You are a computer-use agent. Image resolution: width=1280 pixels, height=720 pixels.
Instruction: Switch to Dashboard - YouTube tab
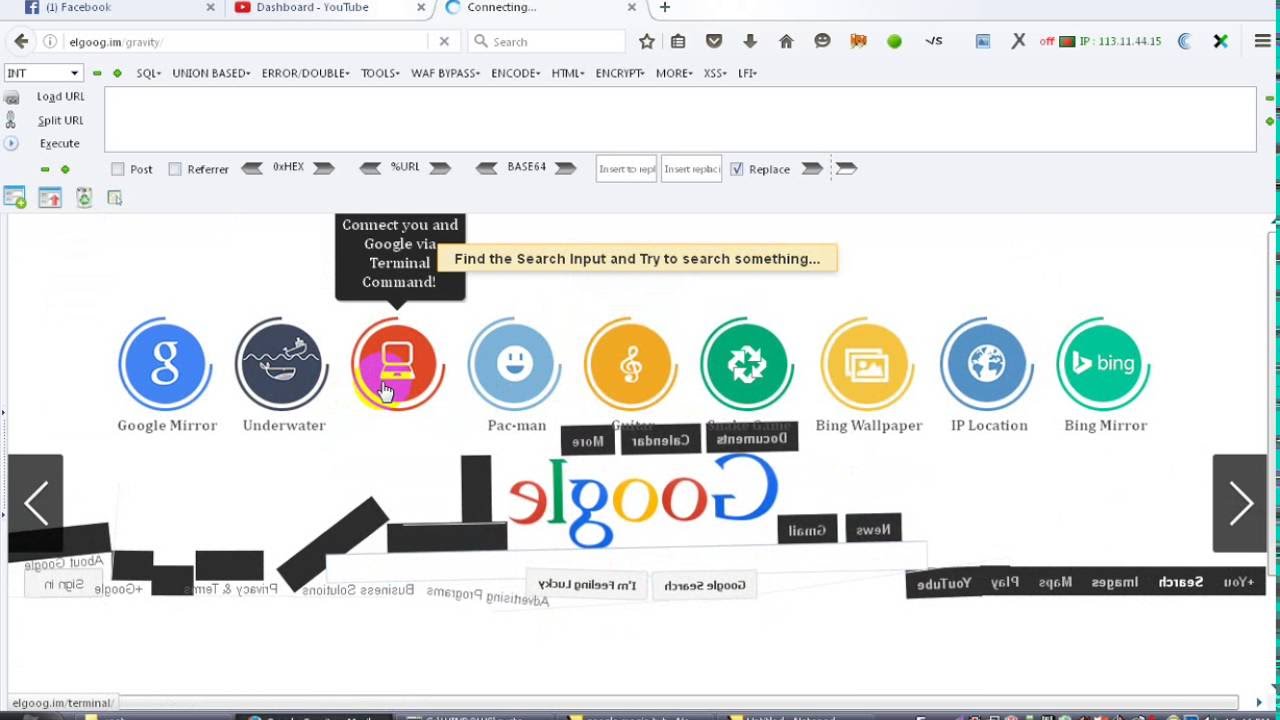[327, 7]
